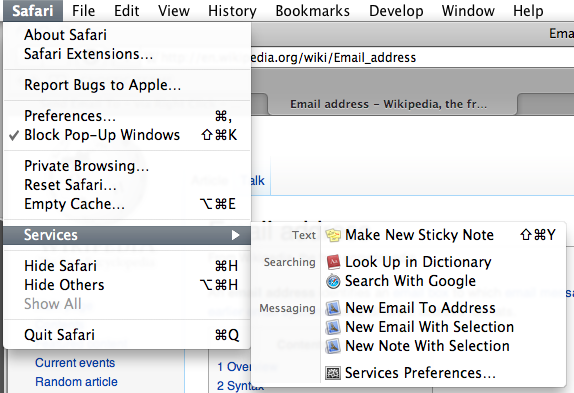Click the New Email To Address icon
The height and width of the screenshot is (393, 574).
(x=333, y=308)
